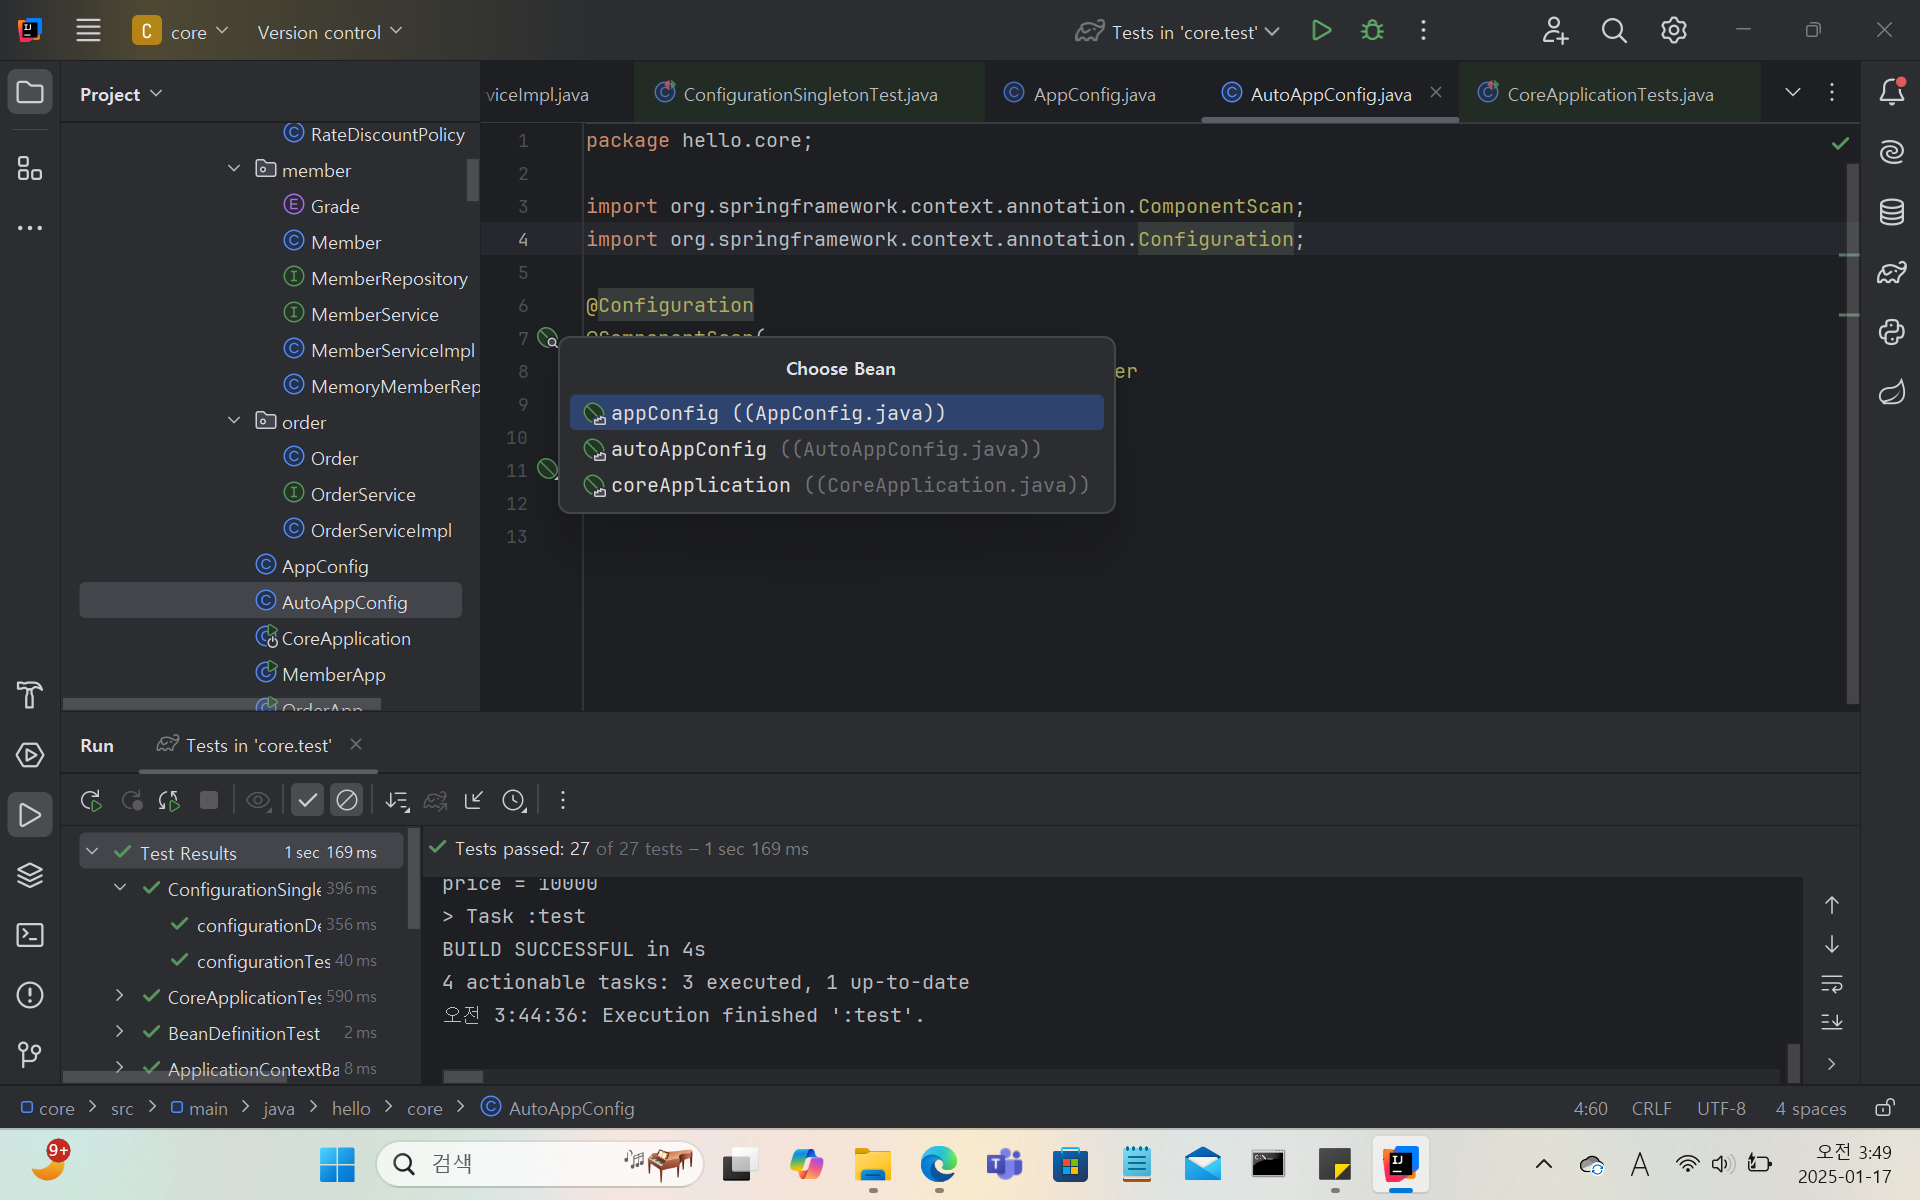The width and height of the screenshot is (1920, 1200).
Task: Select appConfig bean in popup
Action: pos(836,413)
